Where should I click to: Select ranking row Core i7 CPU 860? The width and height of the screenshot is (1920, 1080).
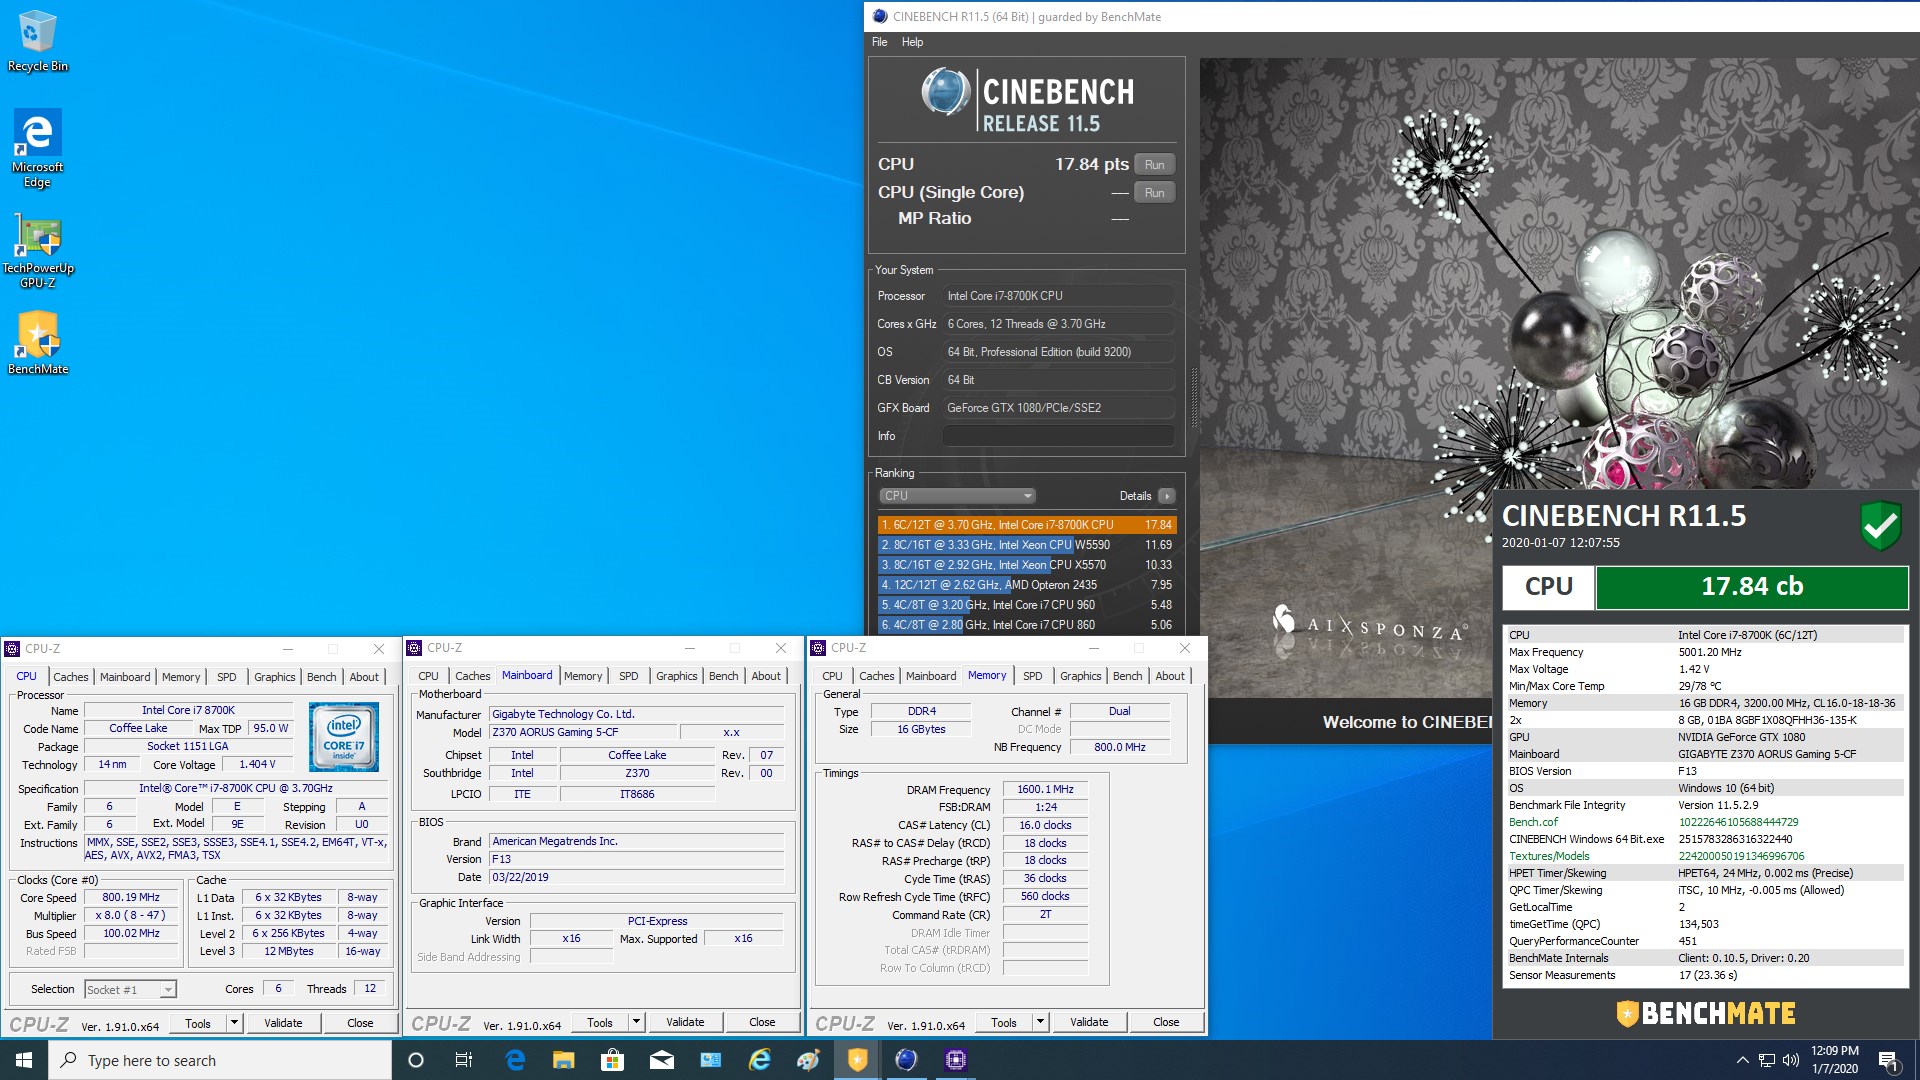[1026, 625]
